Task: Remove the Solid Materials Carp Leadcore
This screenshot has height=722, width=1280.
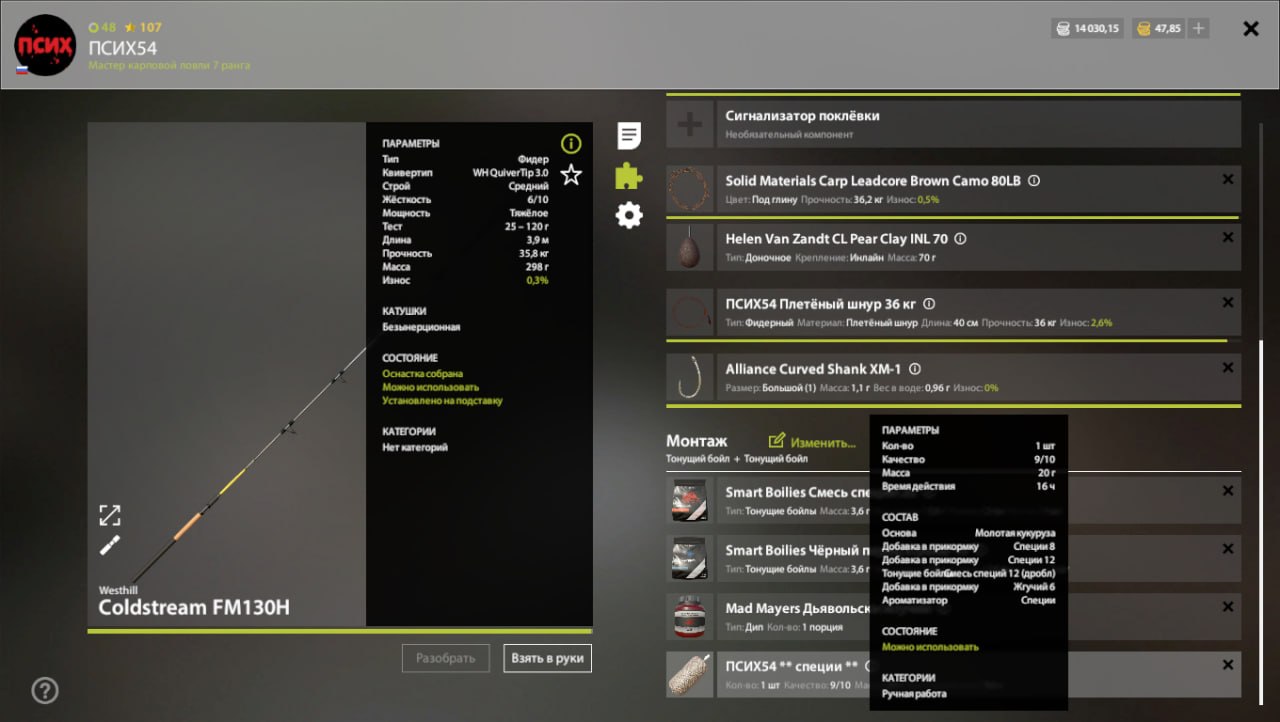Action: 1228,180
